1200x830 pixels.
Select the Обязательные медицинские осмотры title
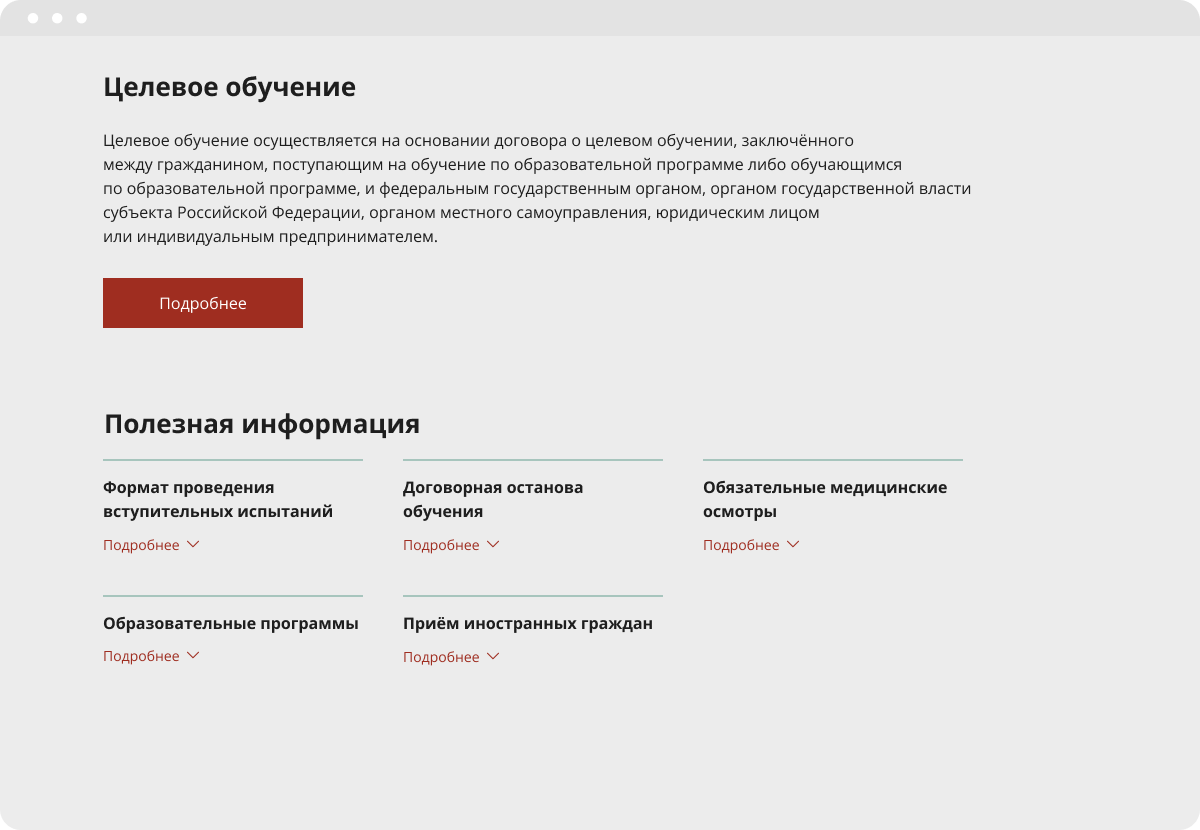(x=824, y=499)
